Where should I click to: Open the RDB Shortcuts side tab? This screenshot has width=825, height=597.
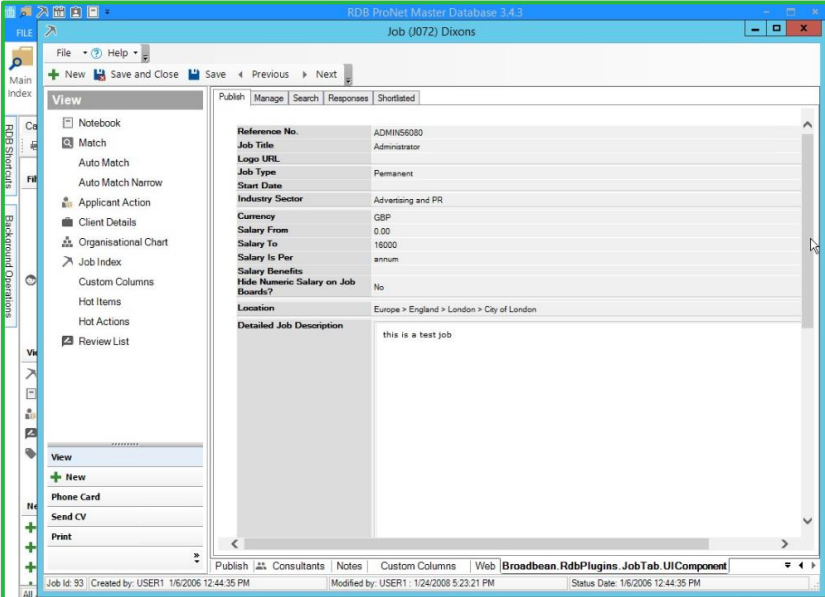tap(9, 156)
